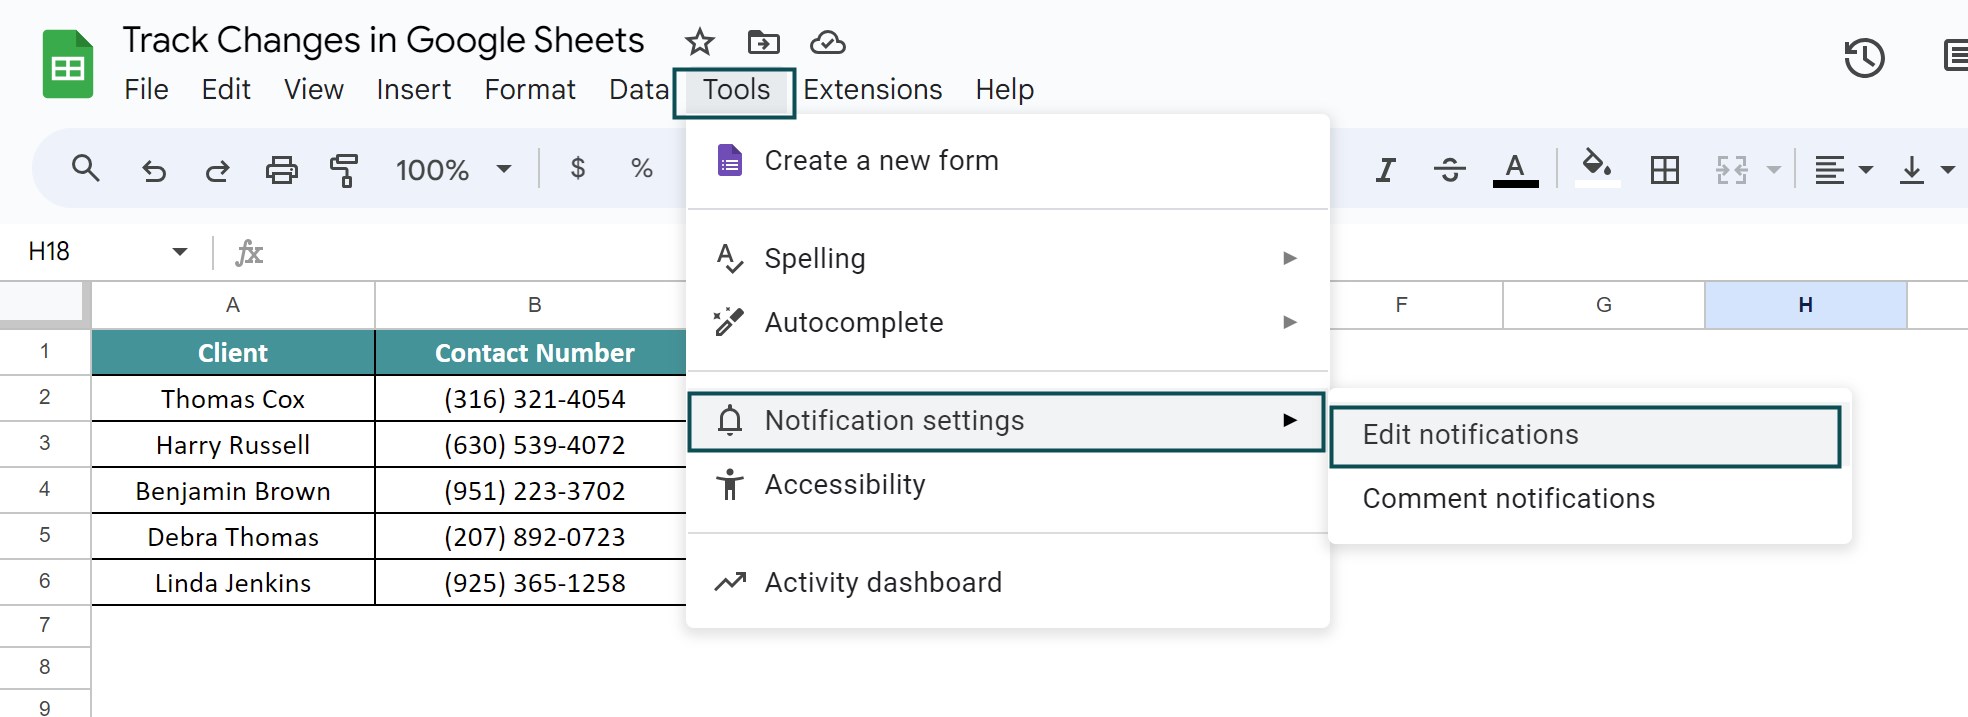Select the Harry Russell cell
This screenshot has width=1968, height=717.
[233, 445]
